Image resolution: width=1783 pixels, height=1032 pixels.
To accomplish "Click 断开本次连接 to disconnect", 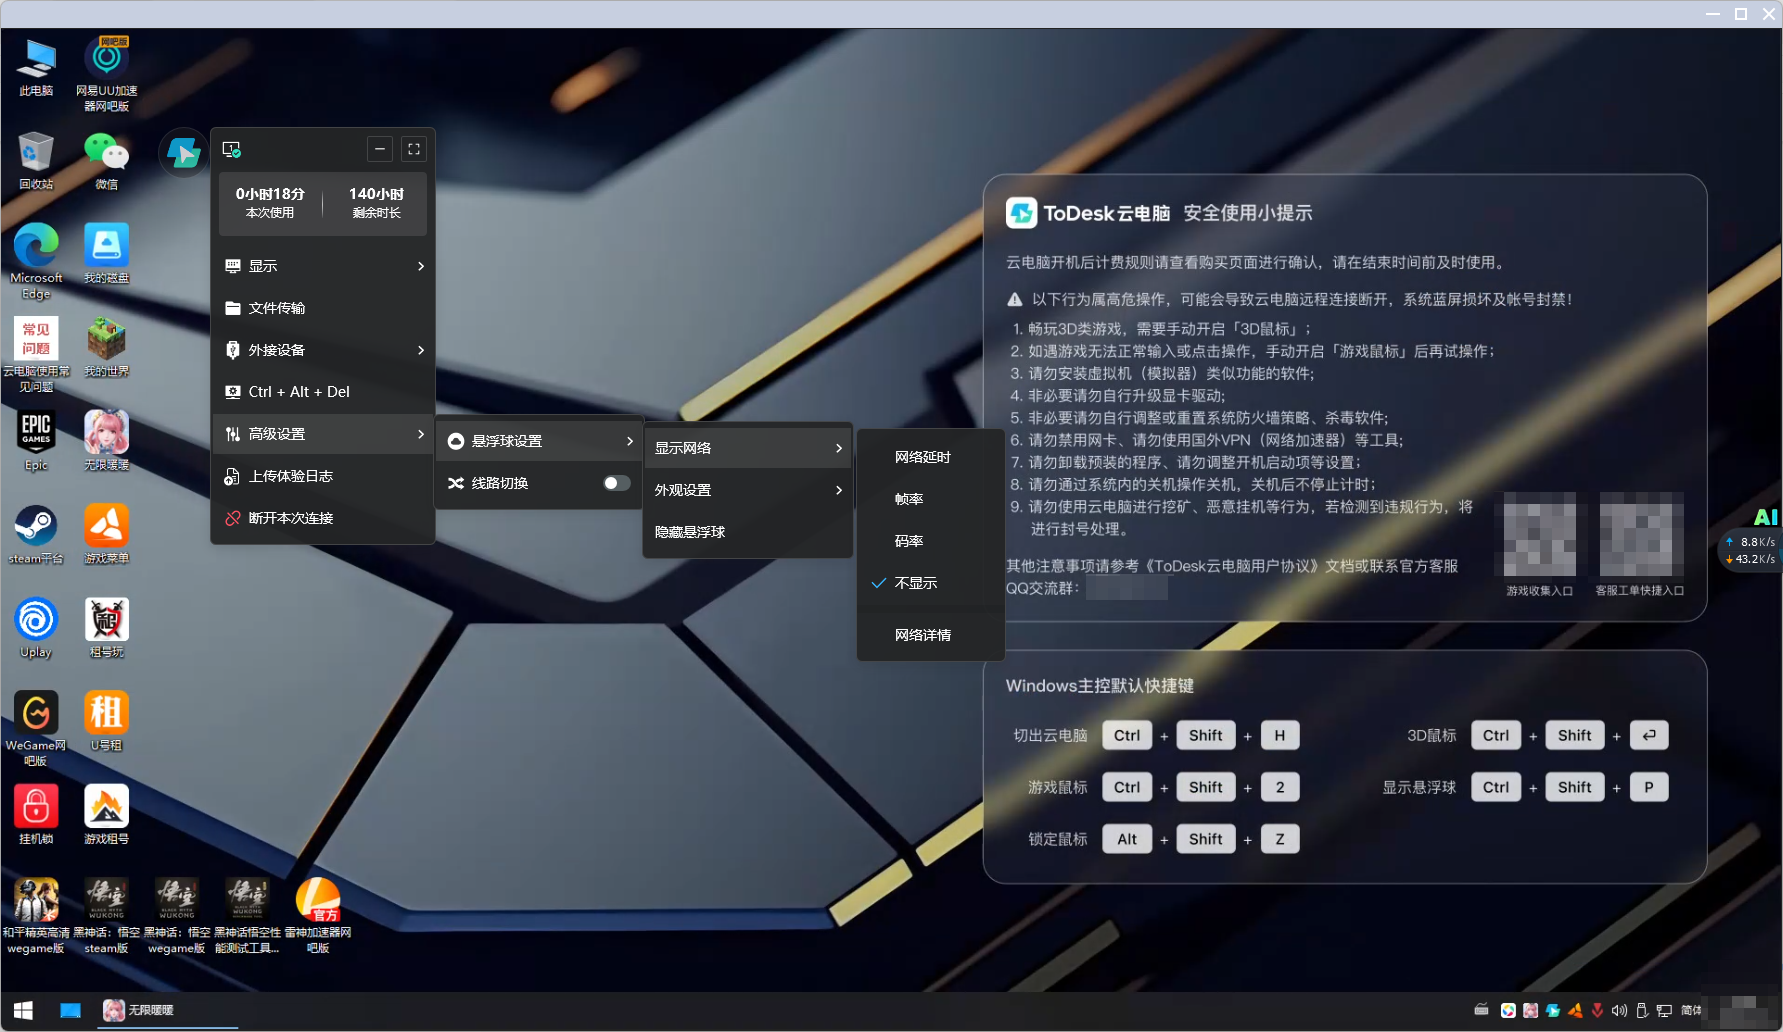I will (x=323, y=518).
